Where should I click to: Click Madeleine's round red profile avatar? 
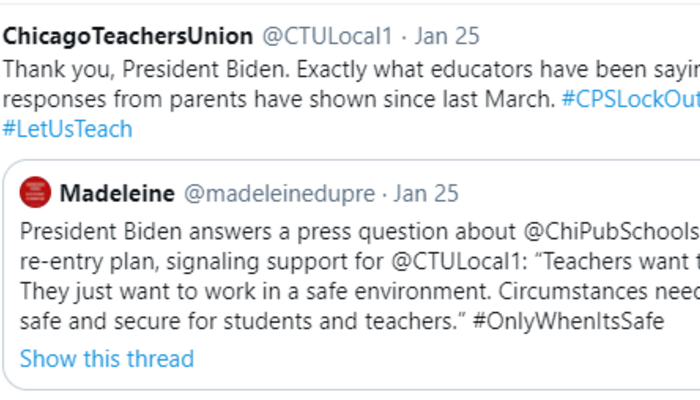click(x=36, y=191)
